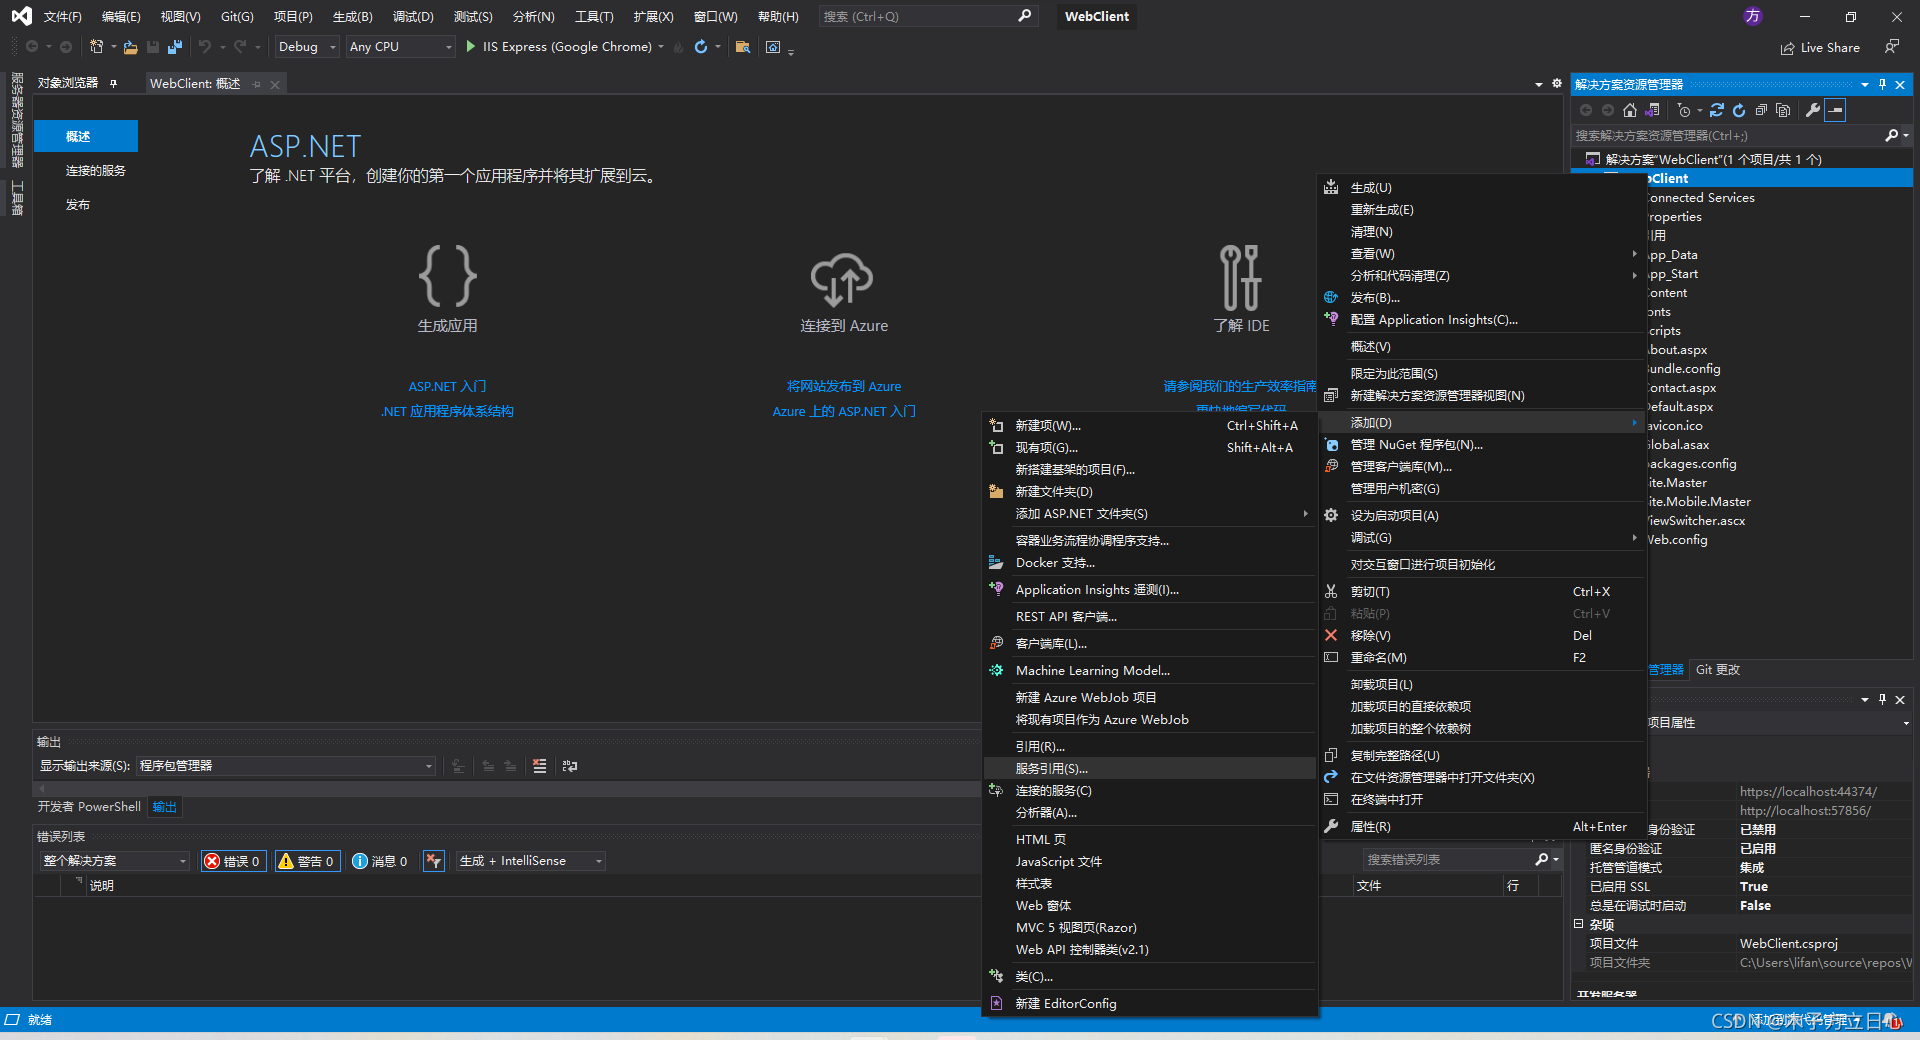This screenshot has width=1920, height=1040.
Task: Toggle the Messages 0 filter button
Action: (x=380, y=861)
